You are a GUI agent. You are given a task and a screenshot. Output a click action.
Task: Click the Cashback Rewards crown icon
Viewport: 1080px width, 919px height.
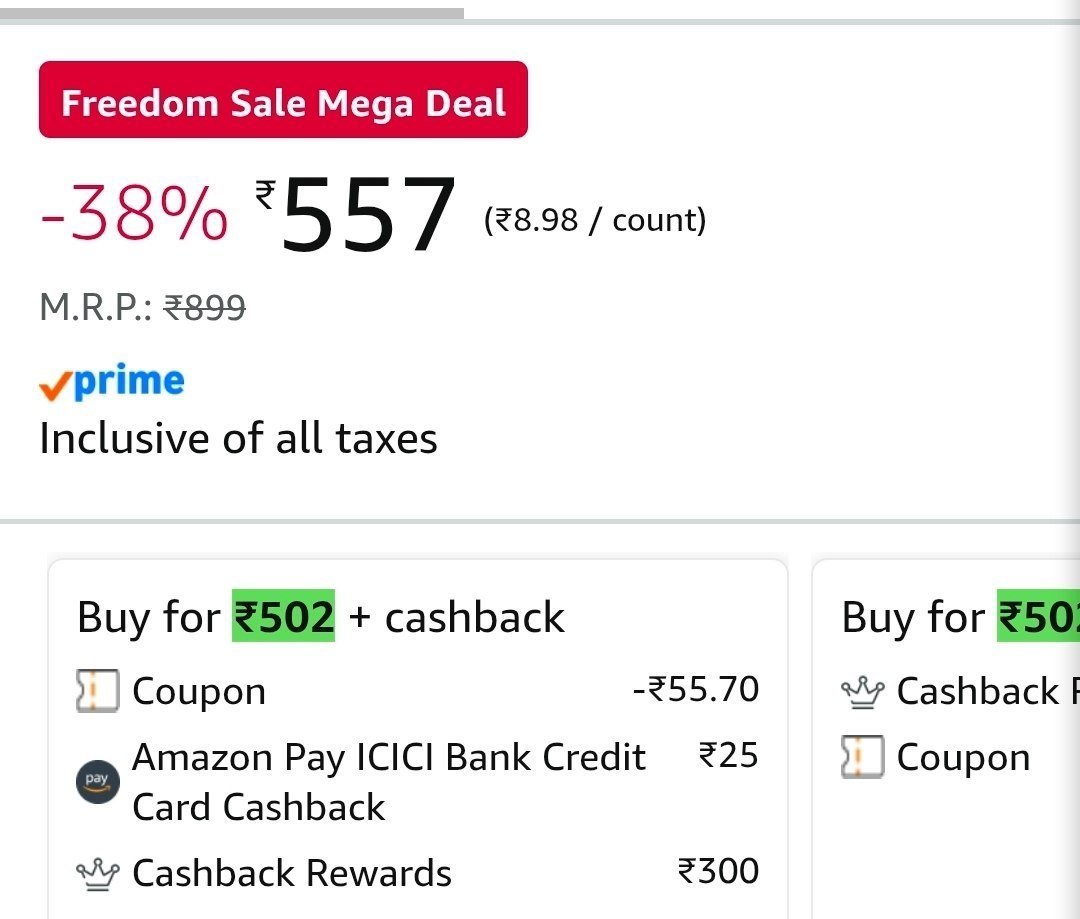97,874
